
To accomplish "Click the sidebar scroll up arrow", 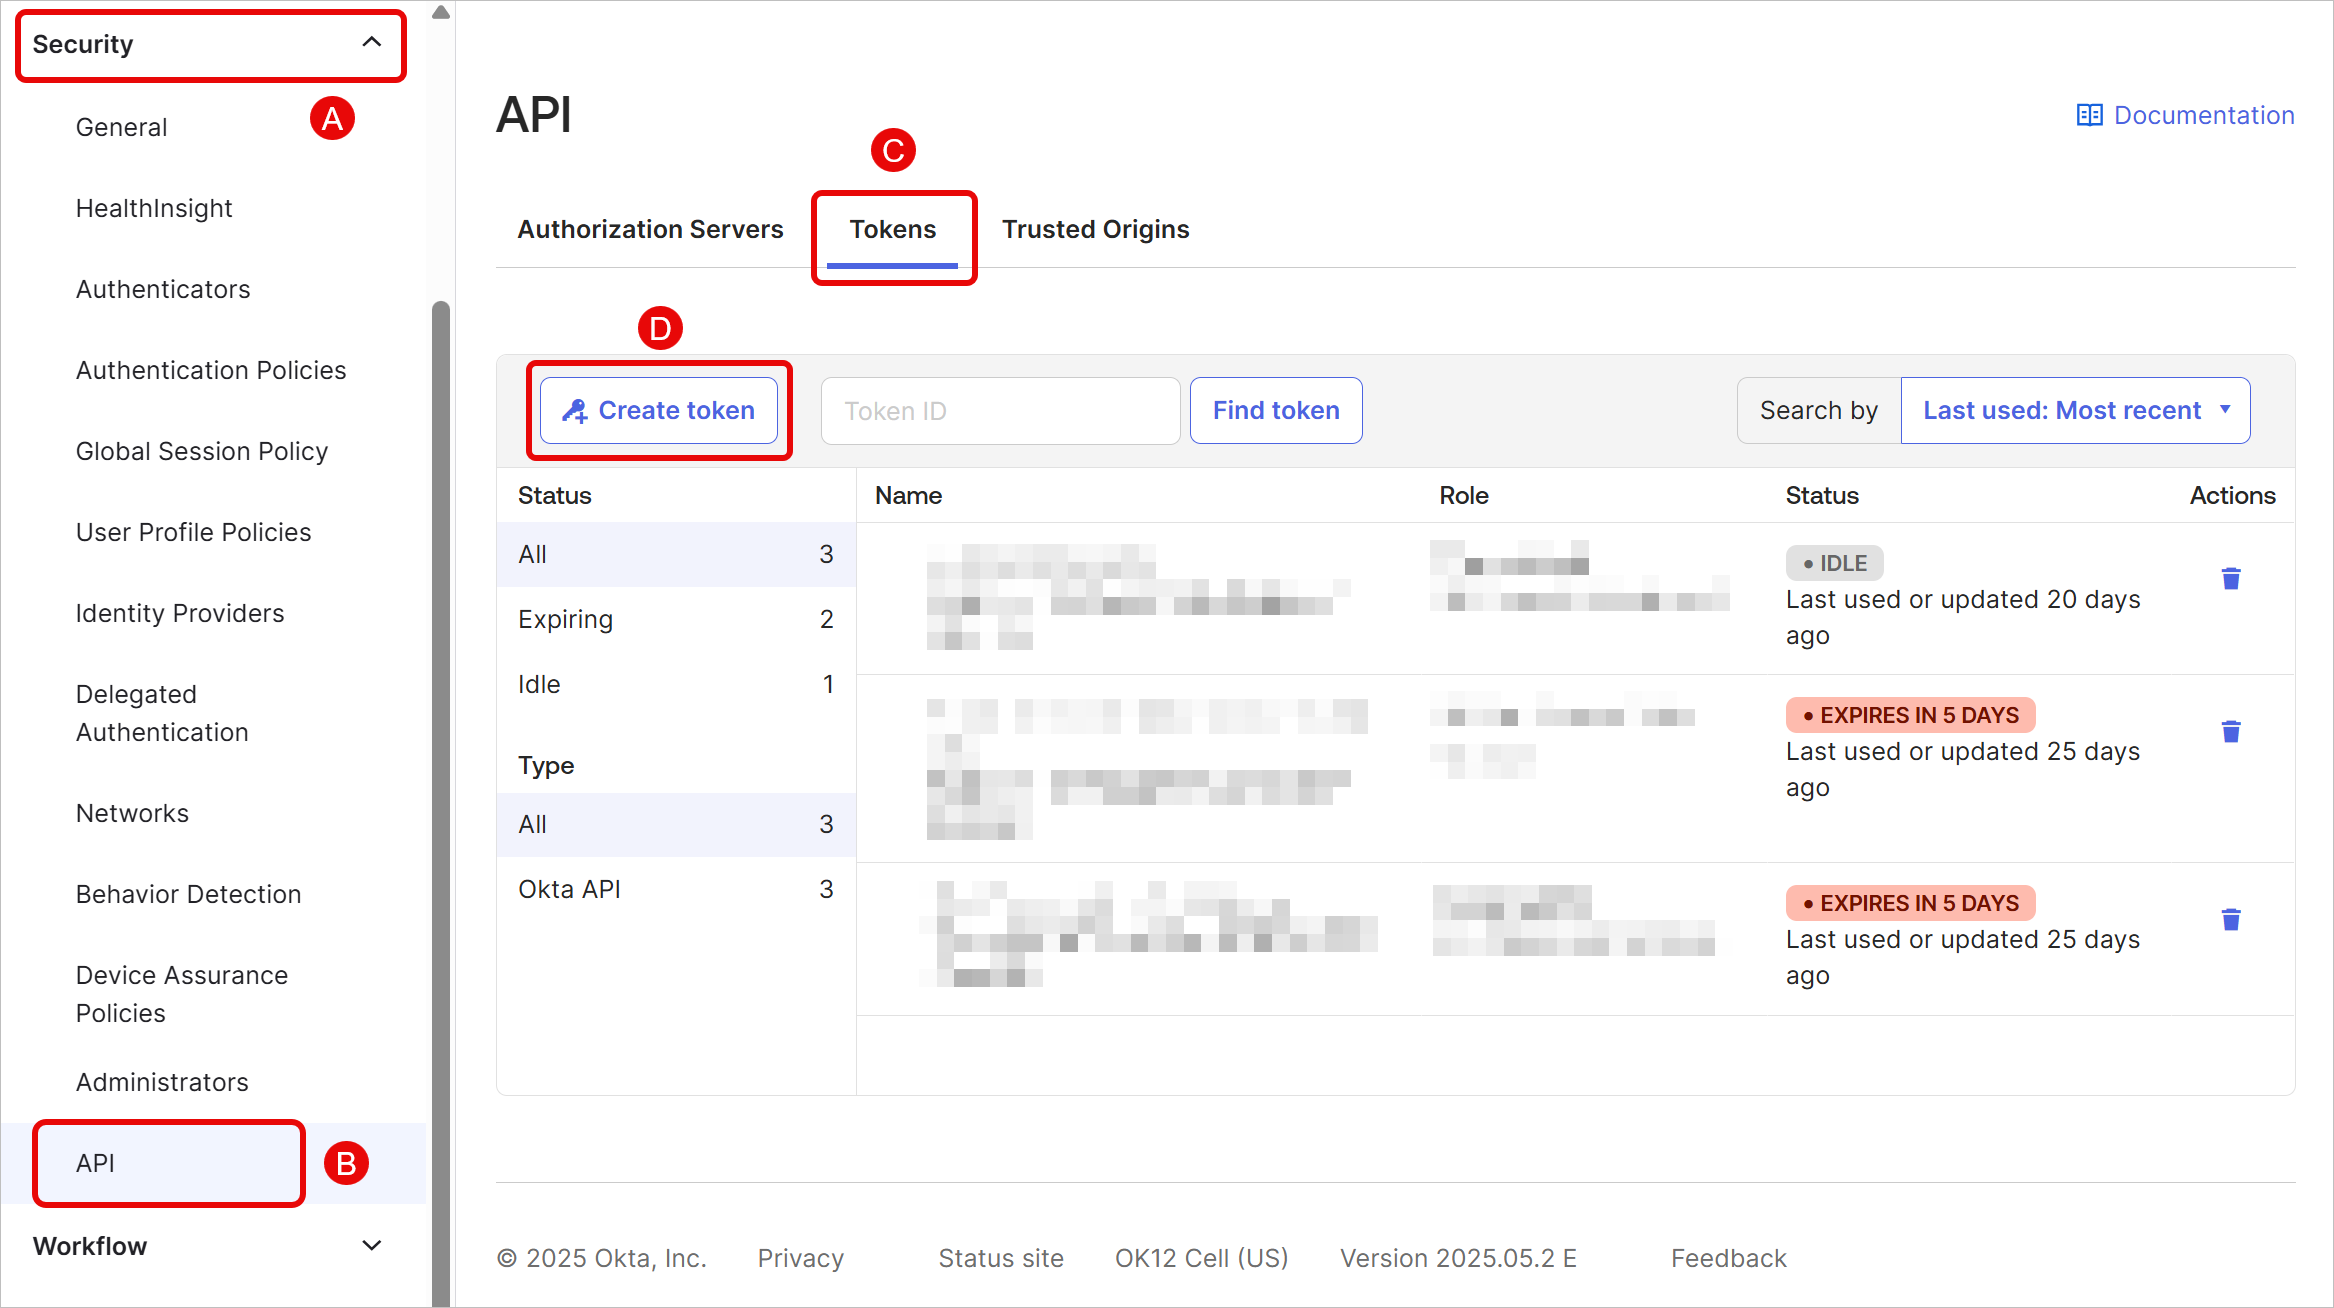I will click(440, 12).
